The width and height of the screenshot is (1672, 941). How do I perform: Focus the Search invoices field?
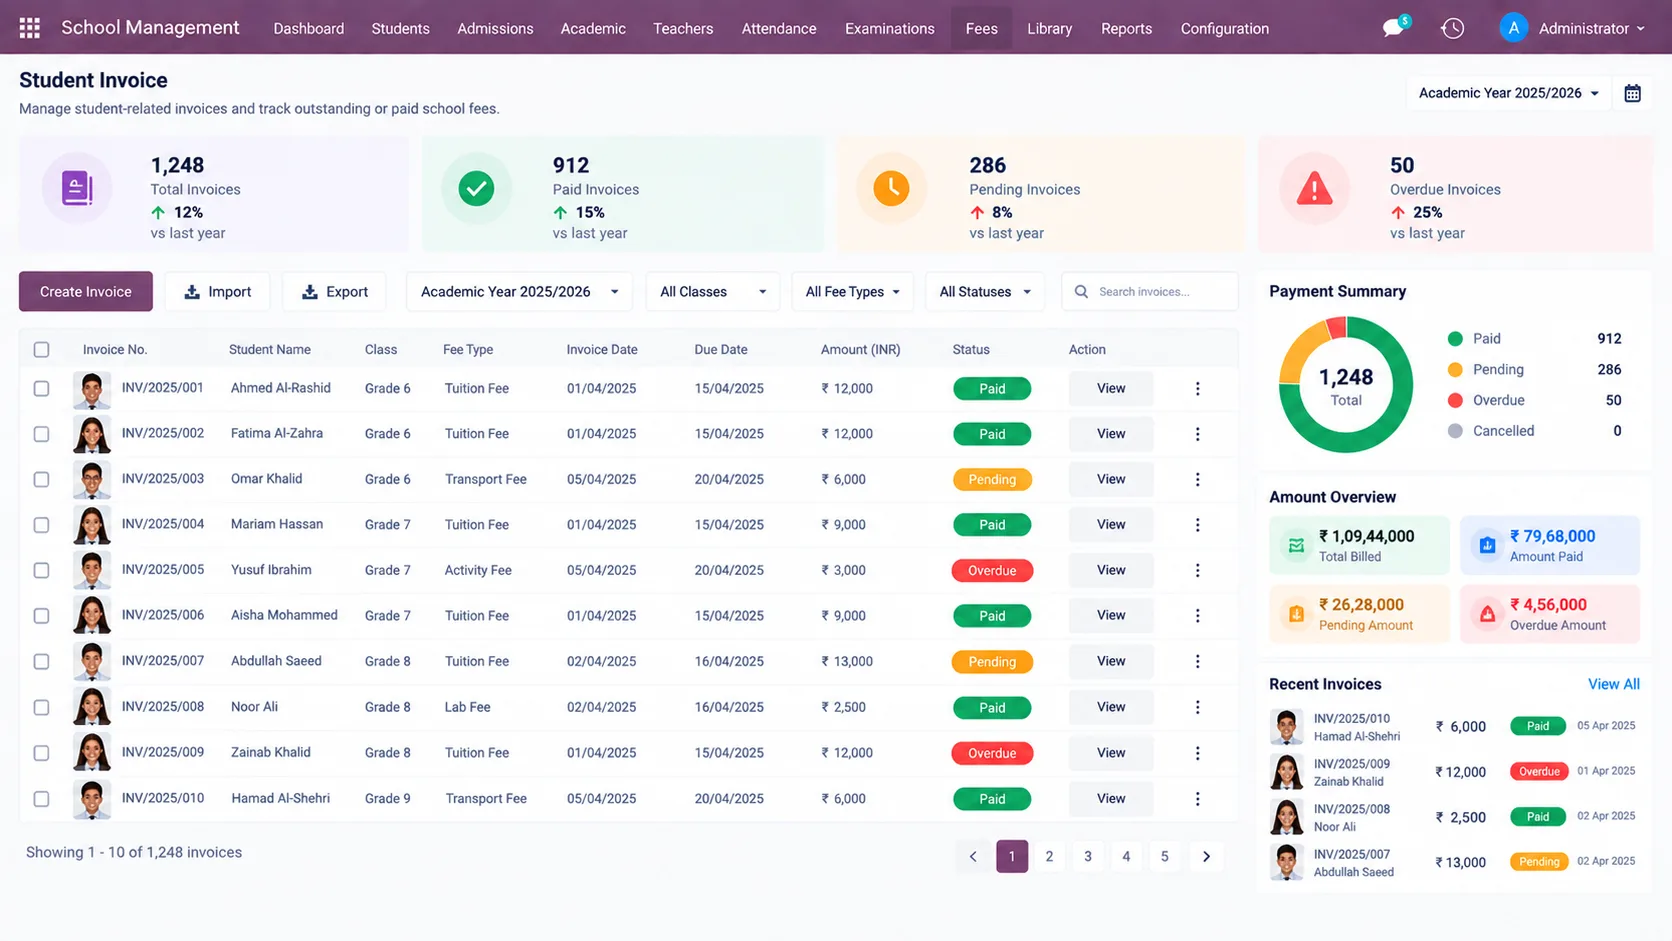[1150, 292]
